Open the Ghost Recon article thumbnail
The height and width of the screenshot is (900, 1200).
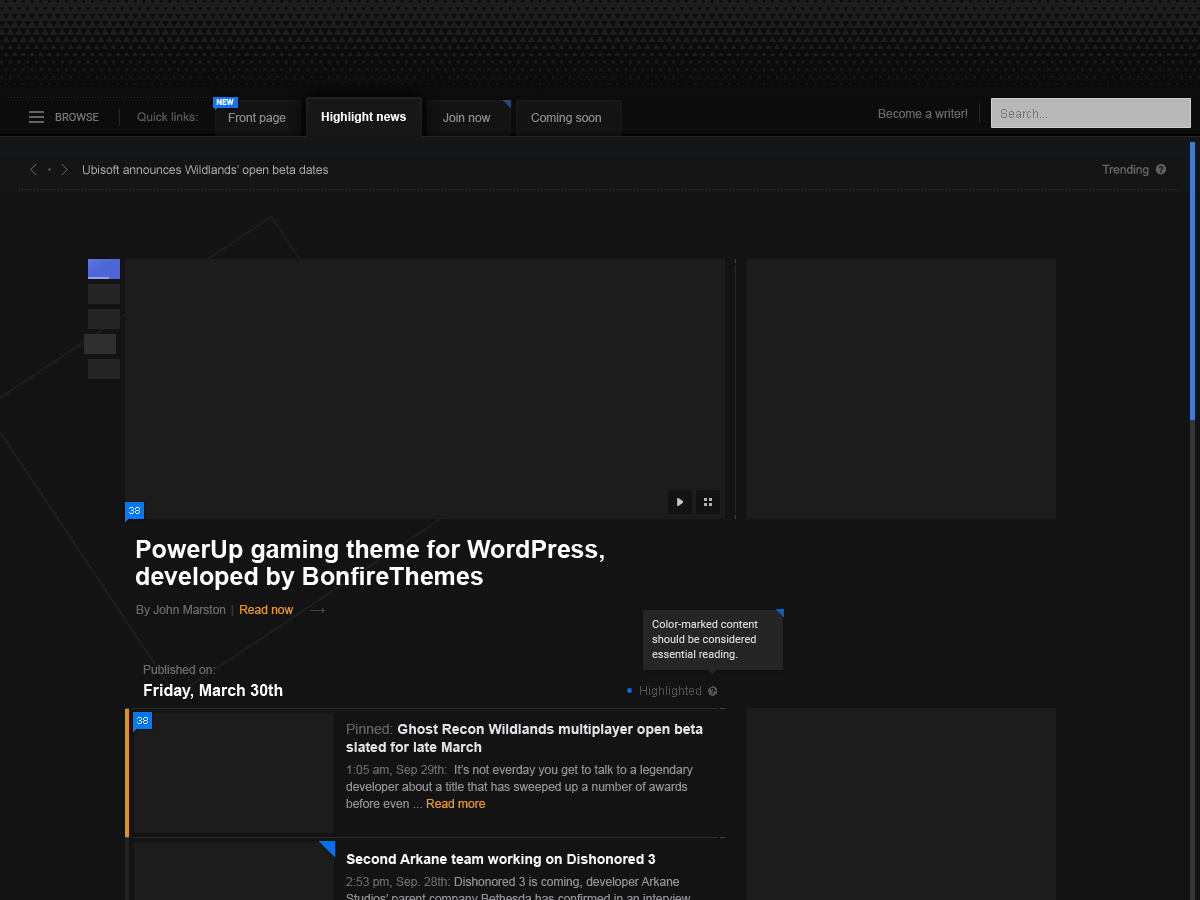click(x=233, y=772)
